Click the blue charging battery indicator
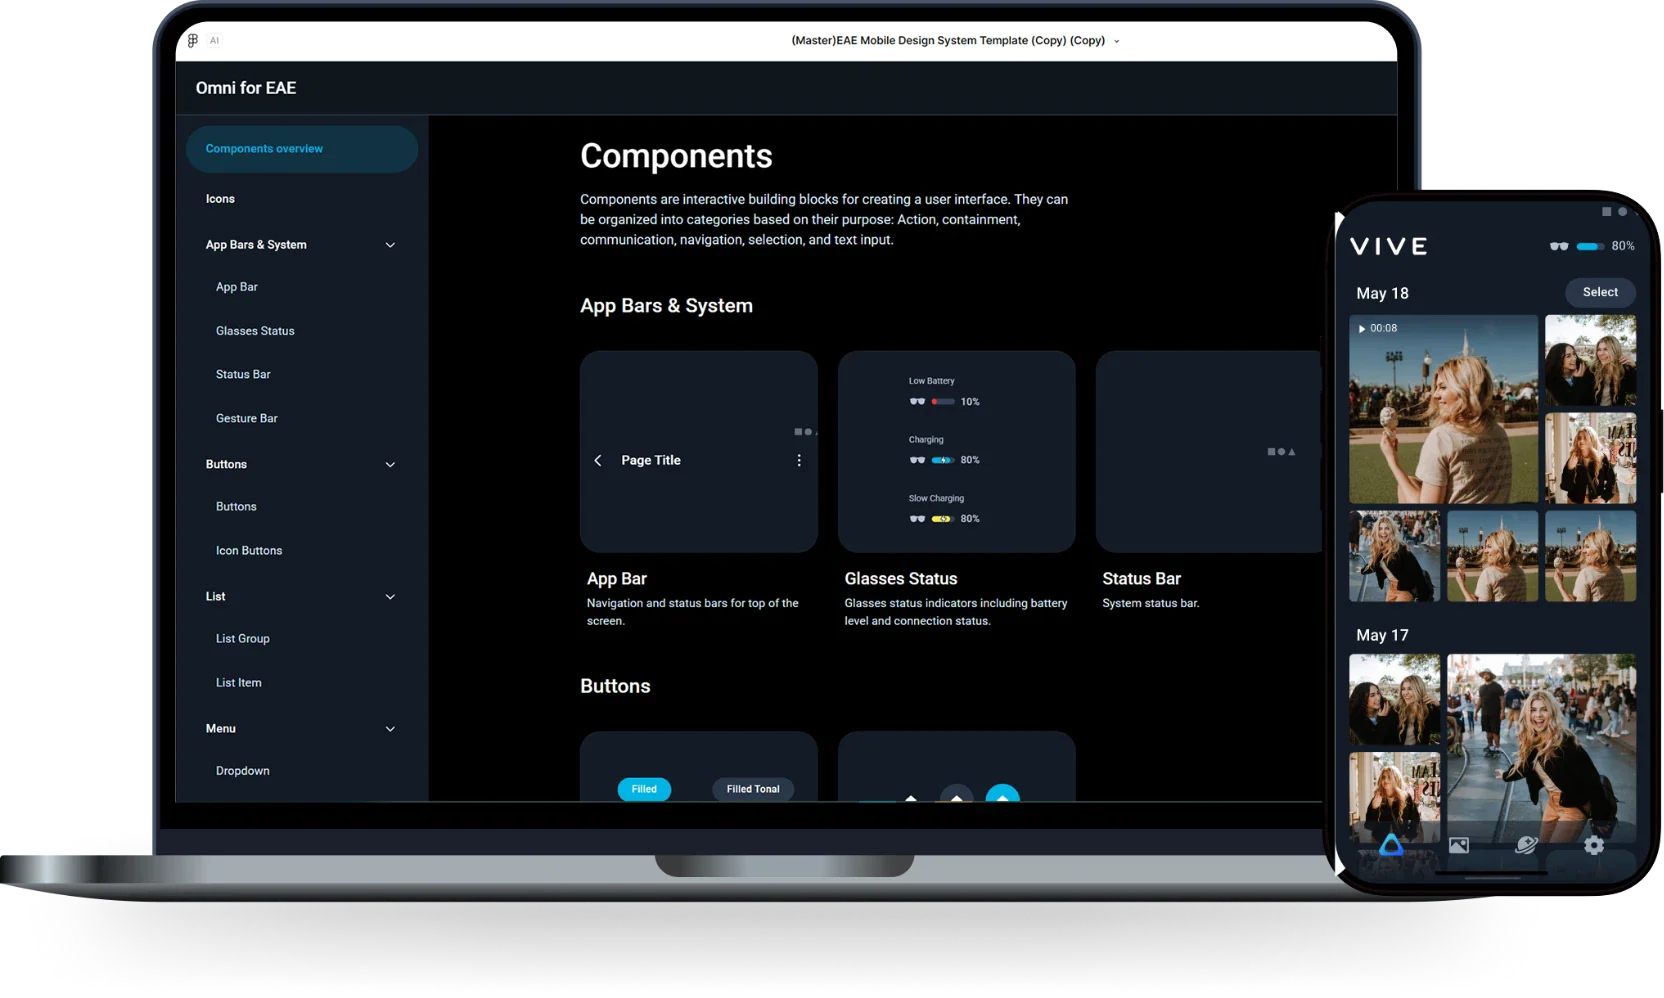1664x998 pixels. [x=943, y=461]
